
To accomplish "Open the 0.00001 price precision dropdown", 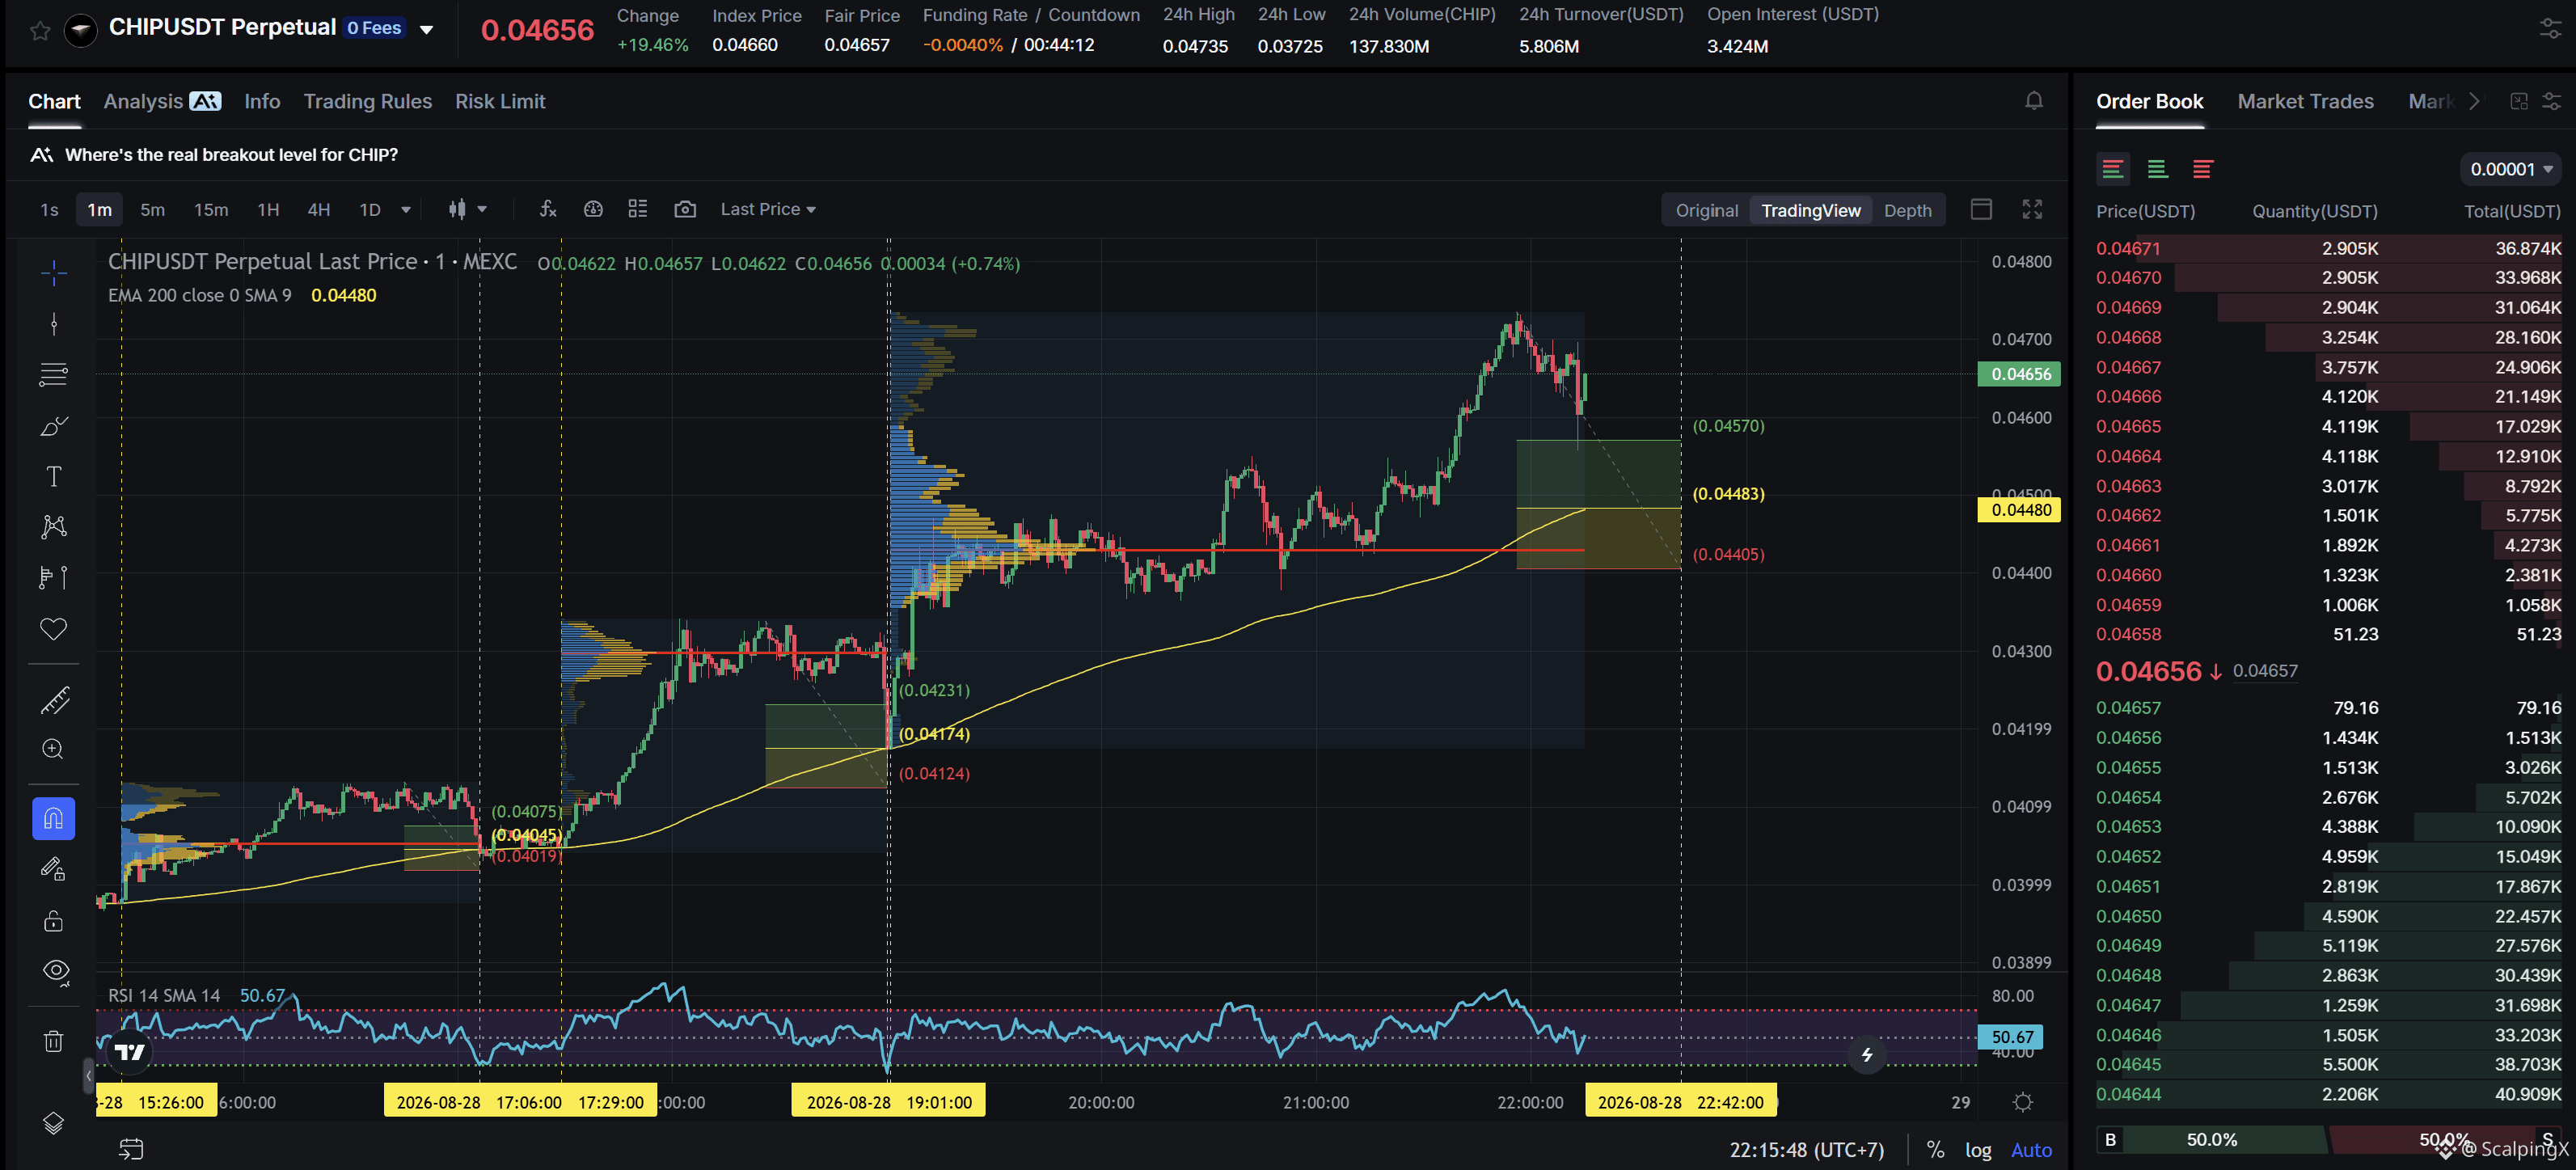I will pyautogui.click(x=2510, y=169).
